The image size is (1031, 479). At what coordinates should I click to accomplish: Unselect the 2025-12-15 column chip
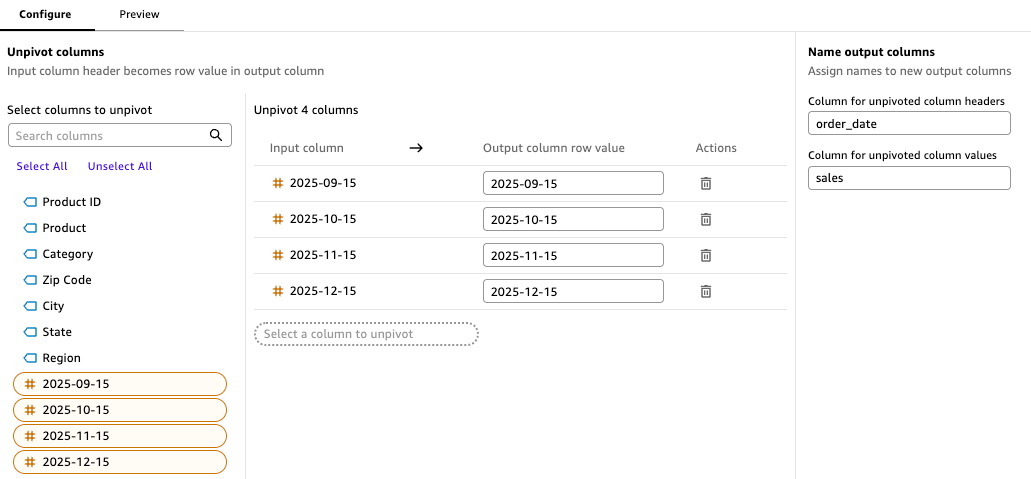pos(120,462)
